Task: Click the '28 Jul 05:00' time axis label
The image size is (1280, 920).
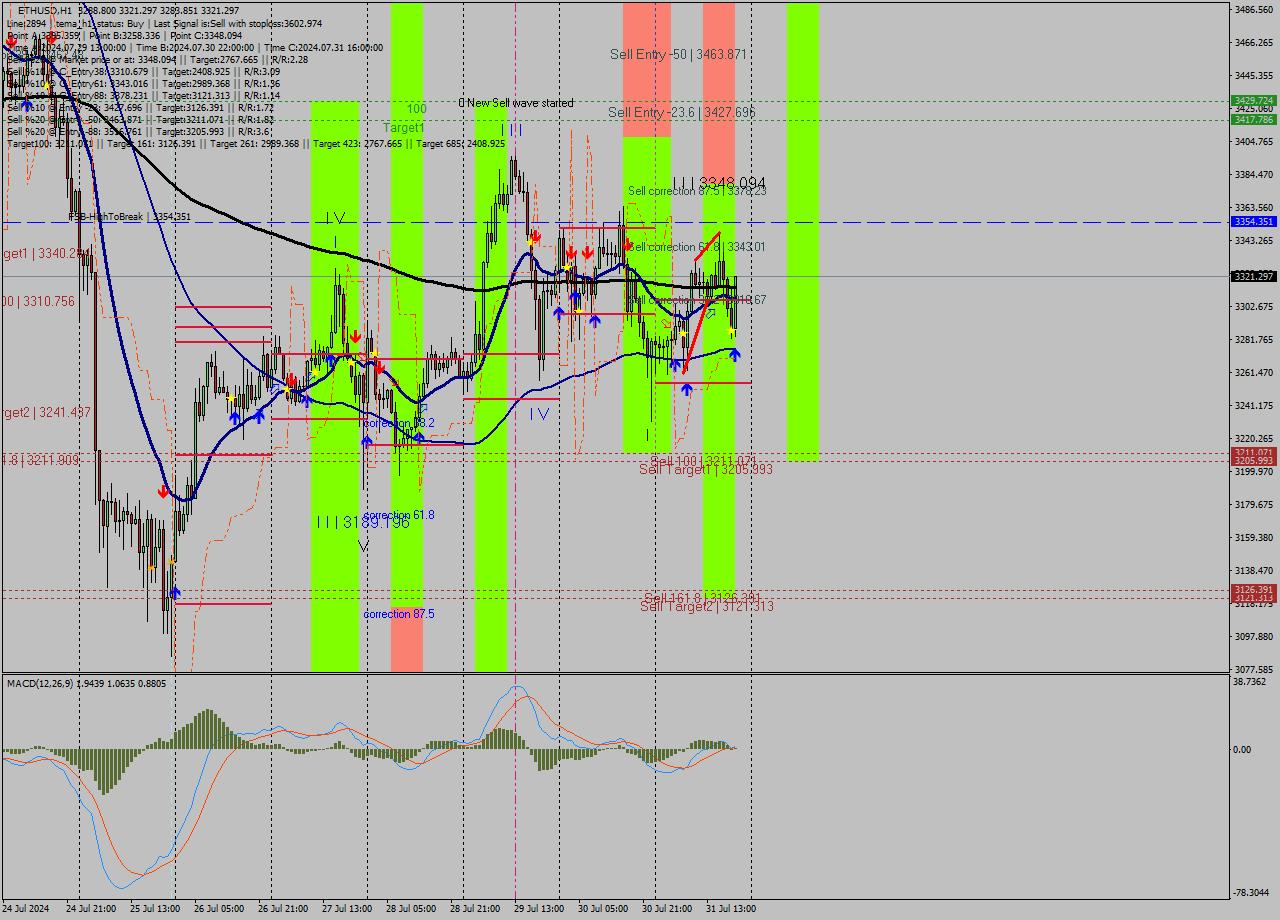Action: [411, 909]
